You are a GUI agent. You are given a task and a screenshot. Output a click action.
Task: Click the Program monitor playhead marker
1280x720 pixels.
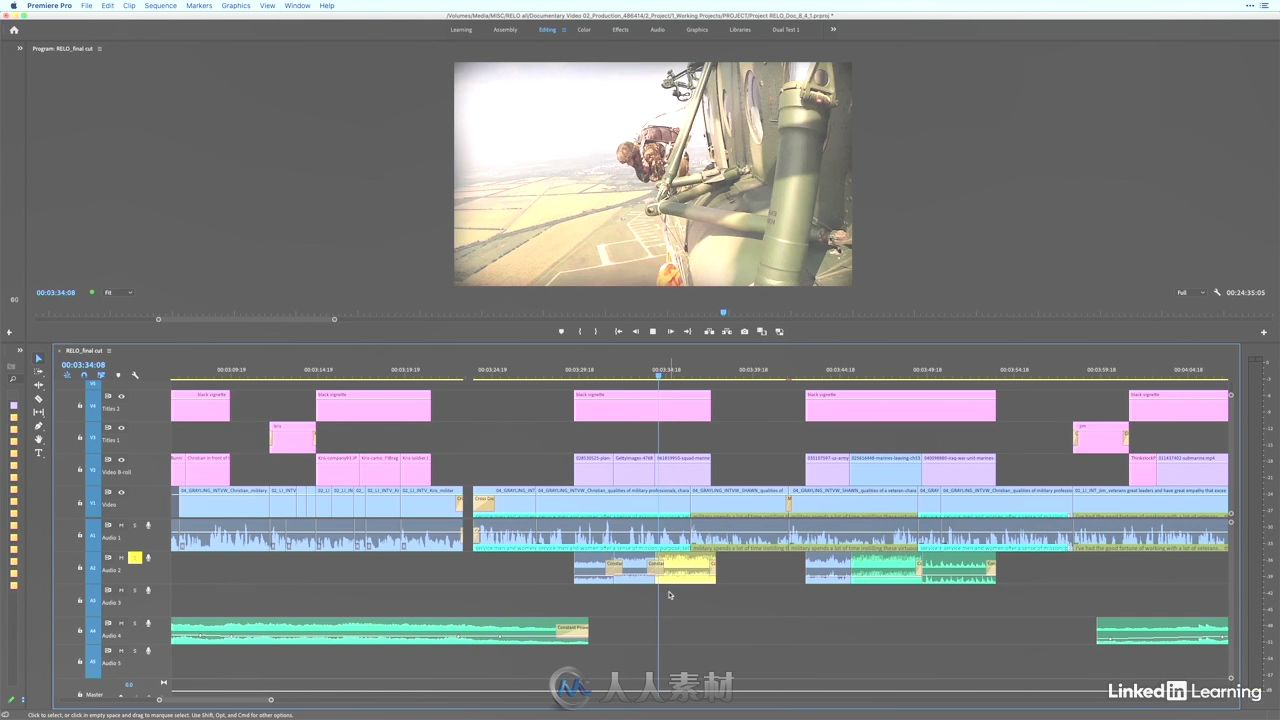(723, 313)
